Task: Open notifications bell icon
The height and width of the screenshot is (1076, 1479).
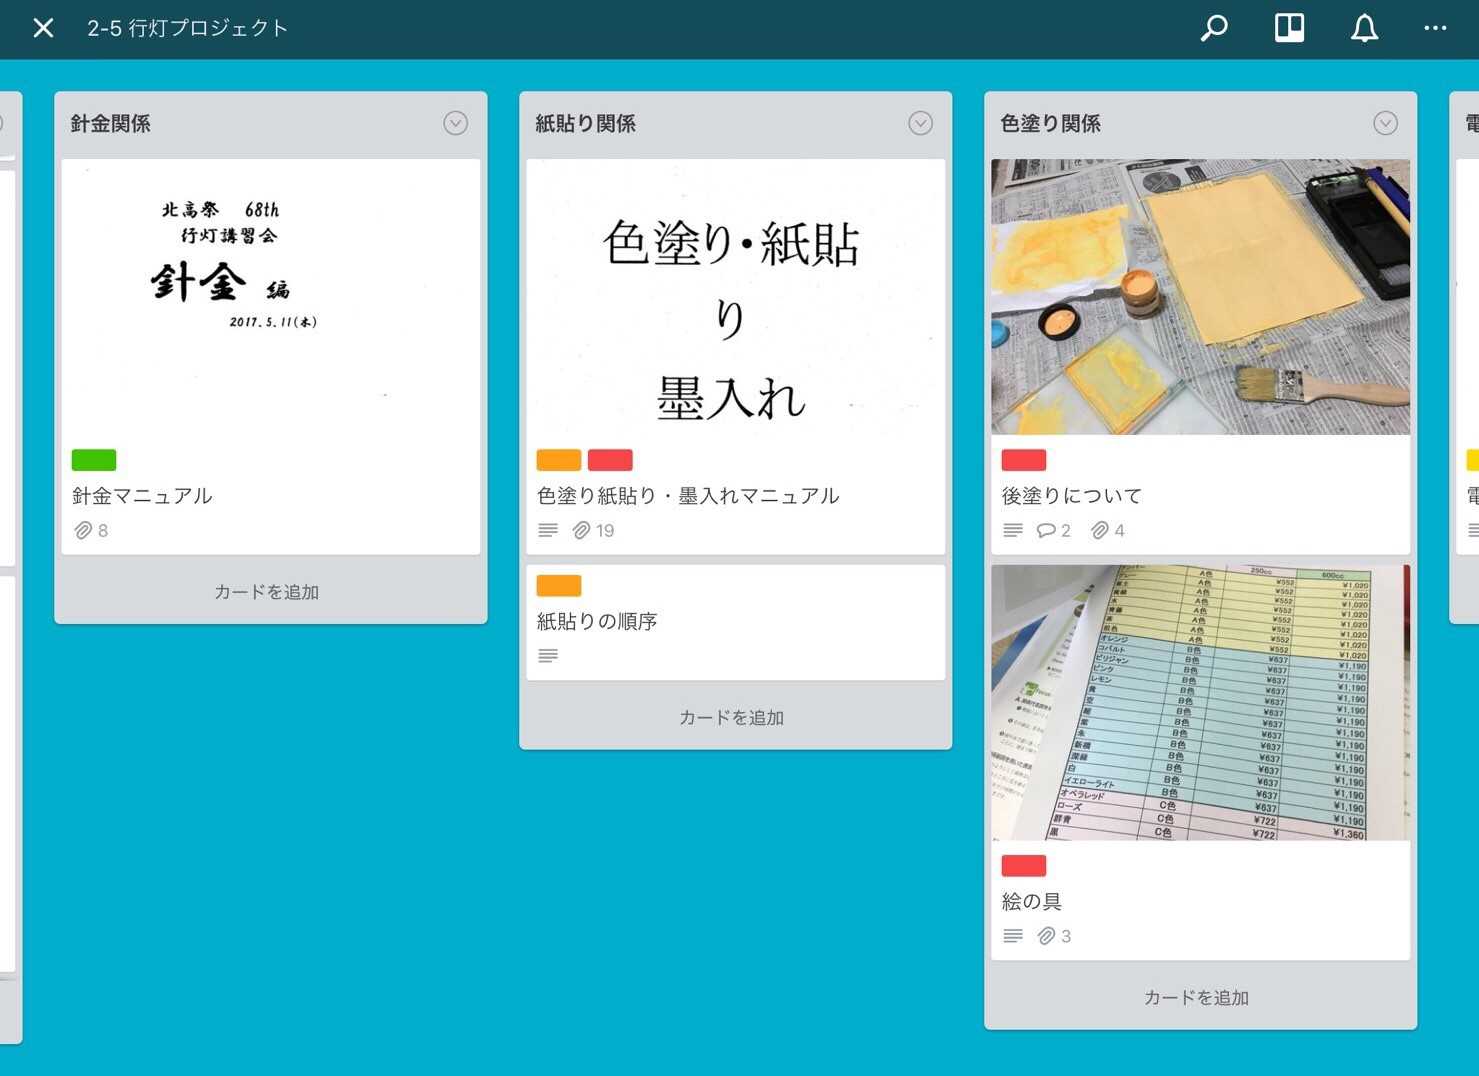Action: (x=1364, y=28)
